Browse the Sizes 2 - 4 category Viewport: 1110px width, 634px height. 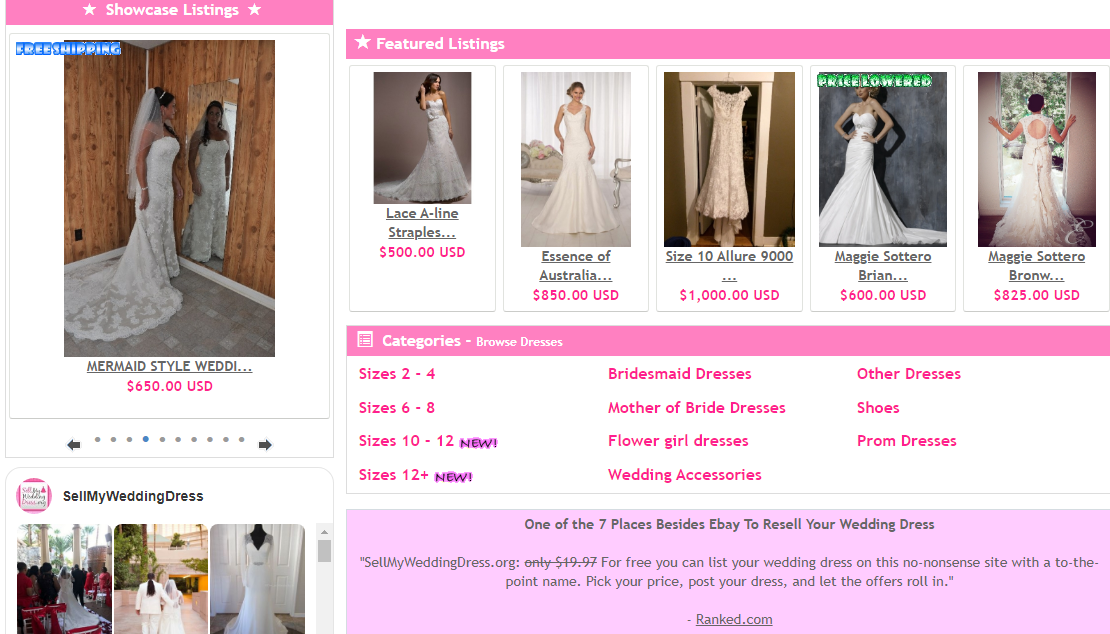click(x=397, y=374)
